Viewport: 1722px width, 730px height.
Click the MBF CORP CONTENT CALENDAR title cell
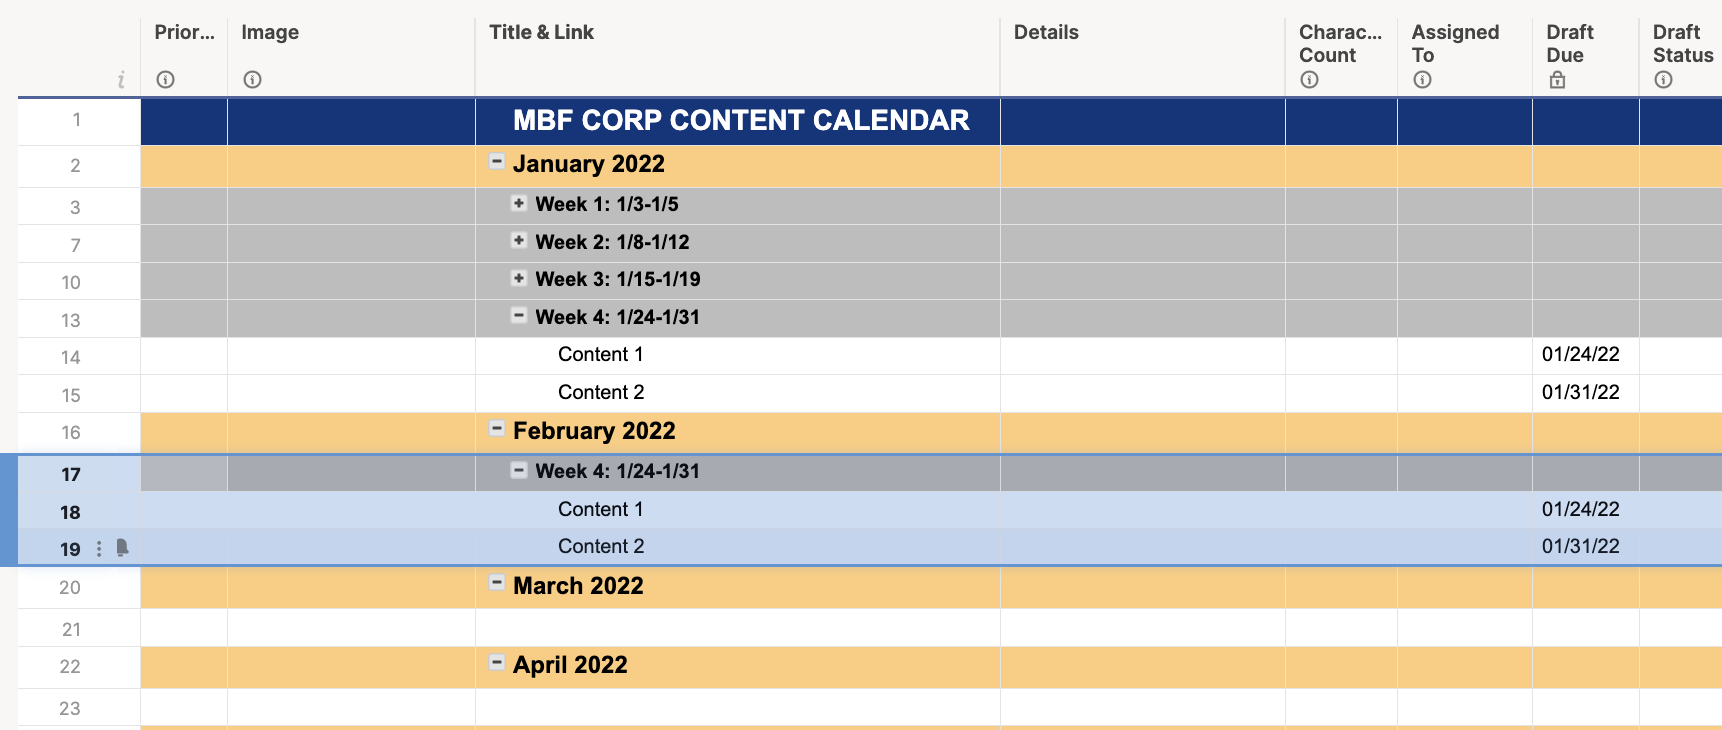740,120
